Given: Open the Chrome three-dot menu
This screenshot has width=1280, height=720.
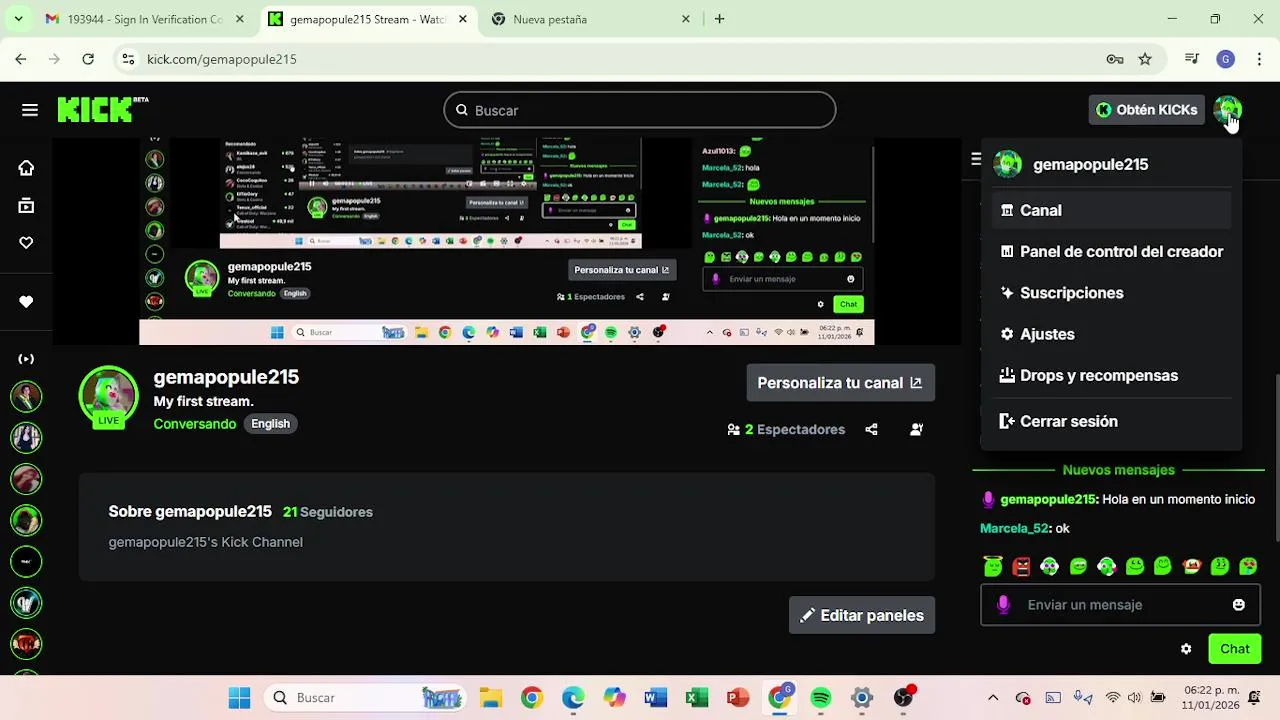Looking at the screenshot, I should (1259, 59).
